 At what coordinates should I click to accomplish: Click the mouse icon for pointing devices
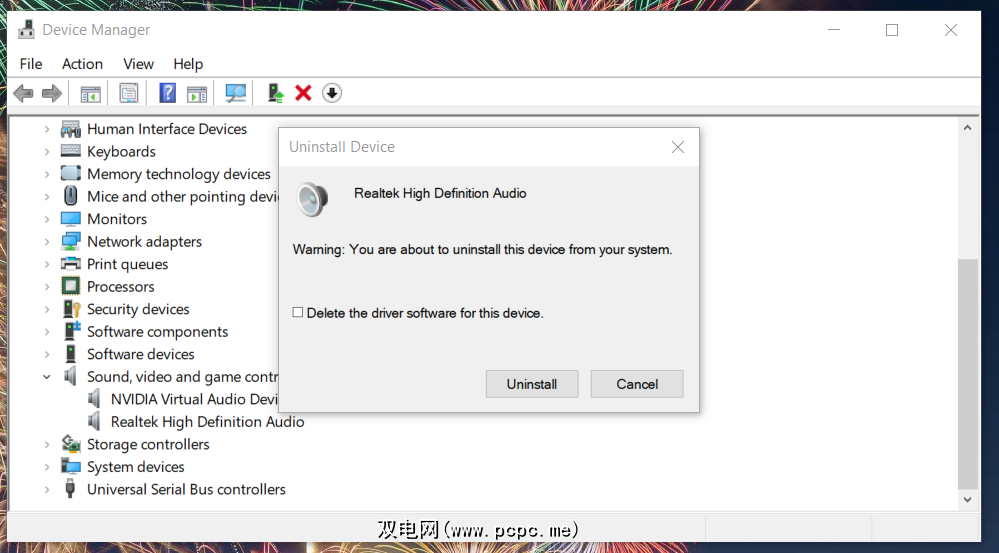(70, 196)
